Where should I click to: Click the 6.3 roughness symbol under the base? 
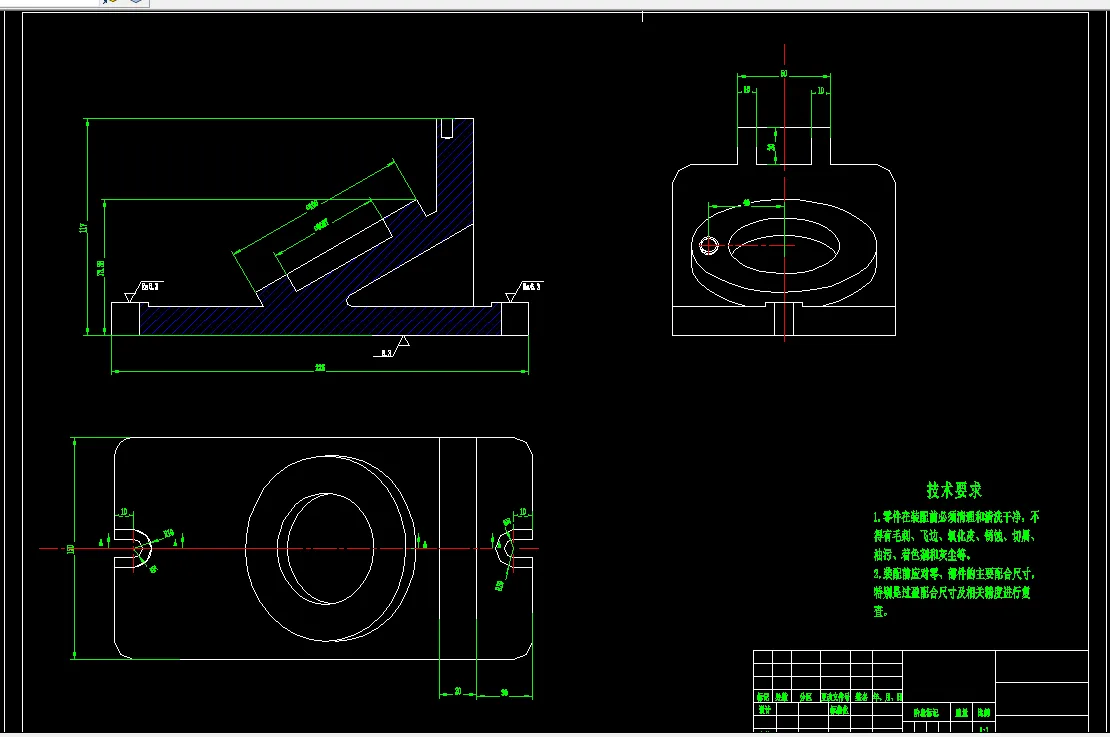tap(391, 348)
